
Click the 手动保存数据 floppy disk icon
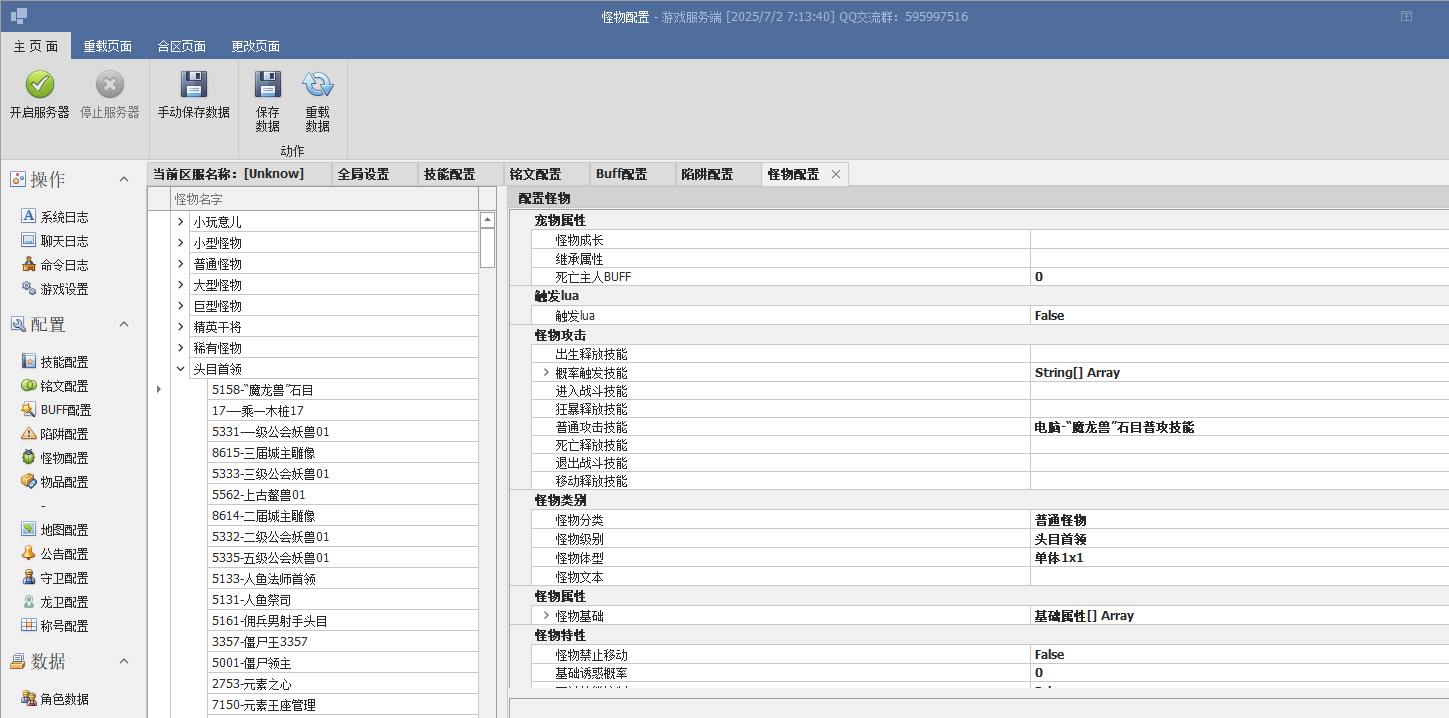pyautogui.click(x=193, y=84)
